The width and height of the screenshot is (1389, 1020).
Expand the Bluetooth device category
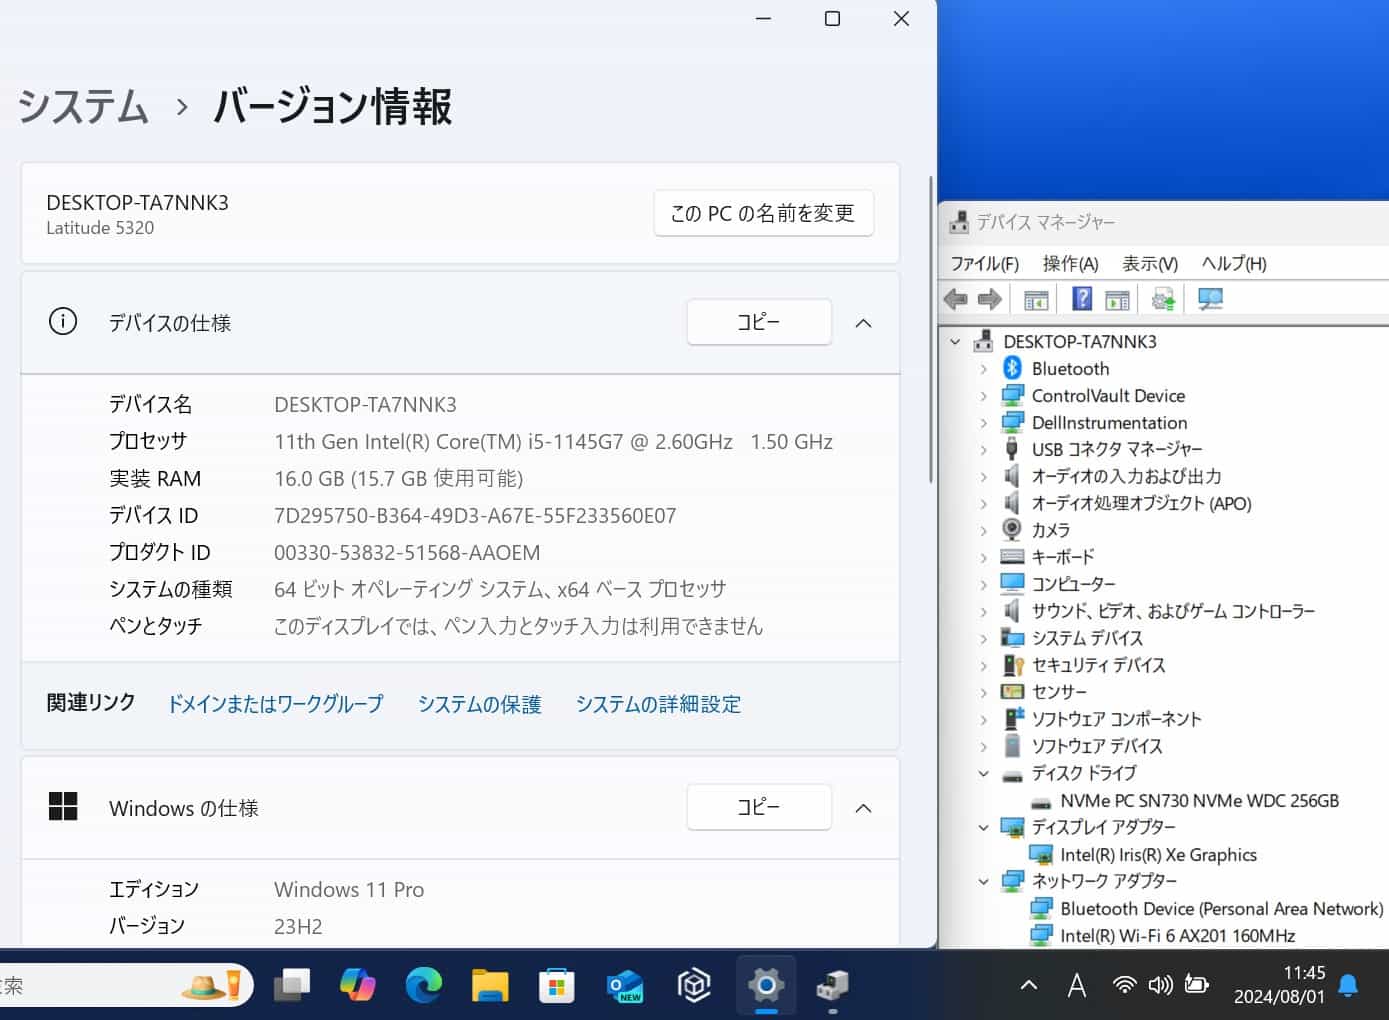(x=984, y=369)
